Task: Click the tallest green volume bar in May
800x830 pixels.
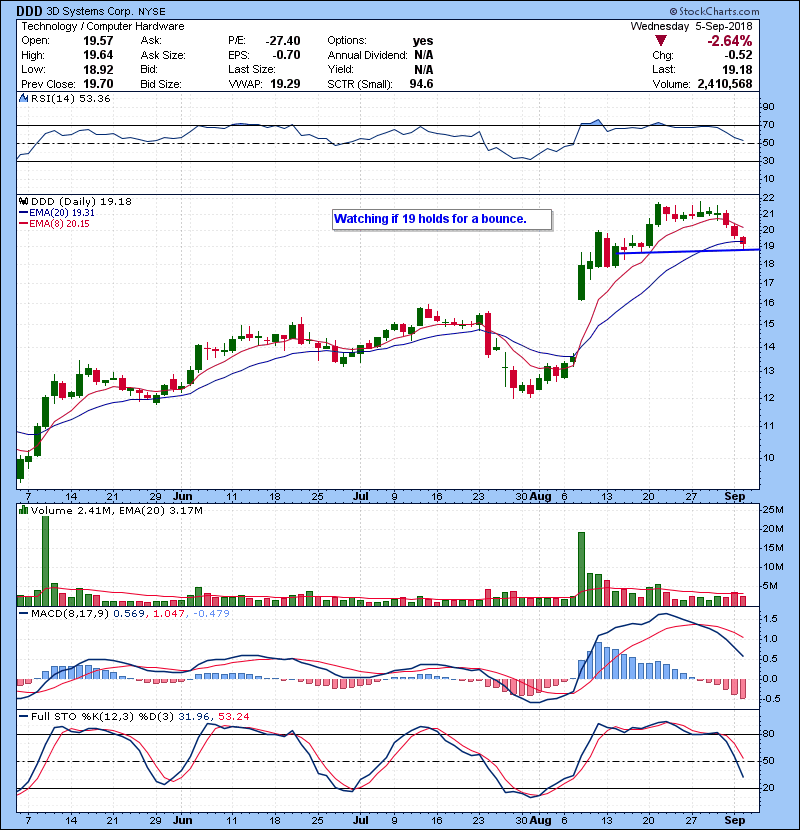Action: click(46, 561)
